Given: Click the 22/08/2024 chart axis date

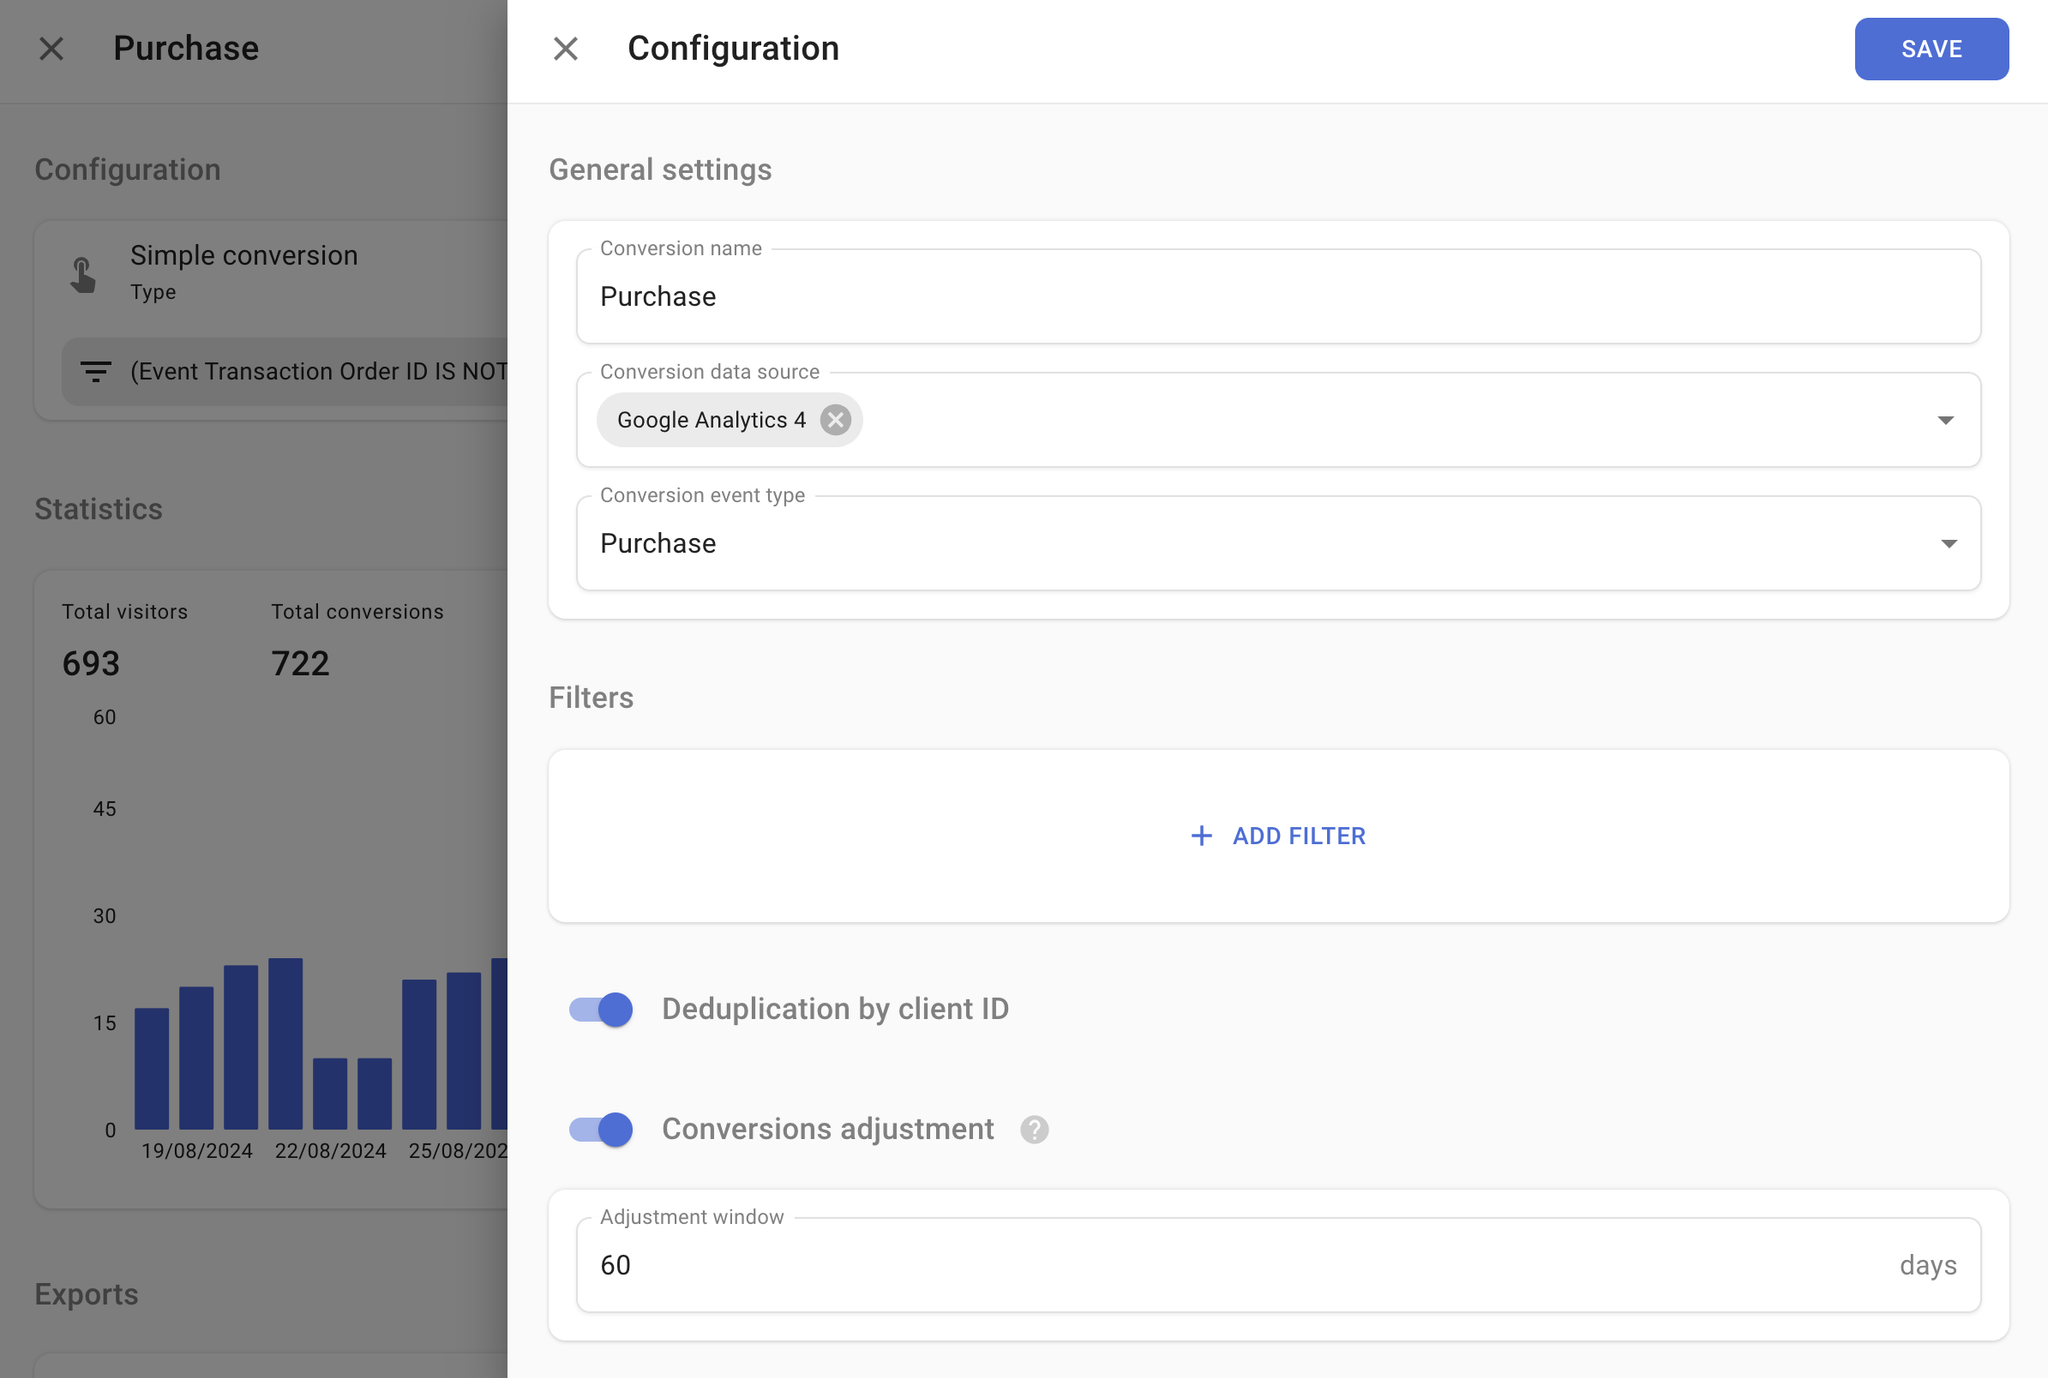Looking at the screenshot, I should click(330, 1151).
